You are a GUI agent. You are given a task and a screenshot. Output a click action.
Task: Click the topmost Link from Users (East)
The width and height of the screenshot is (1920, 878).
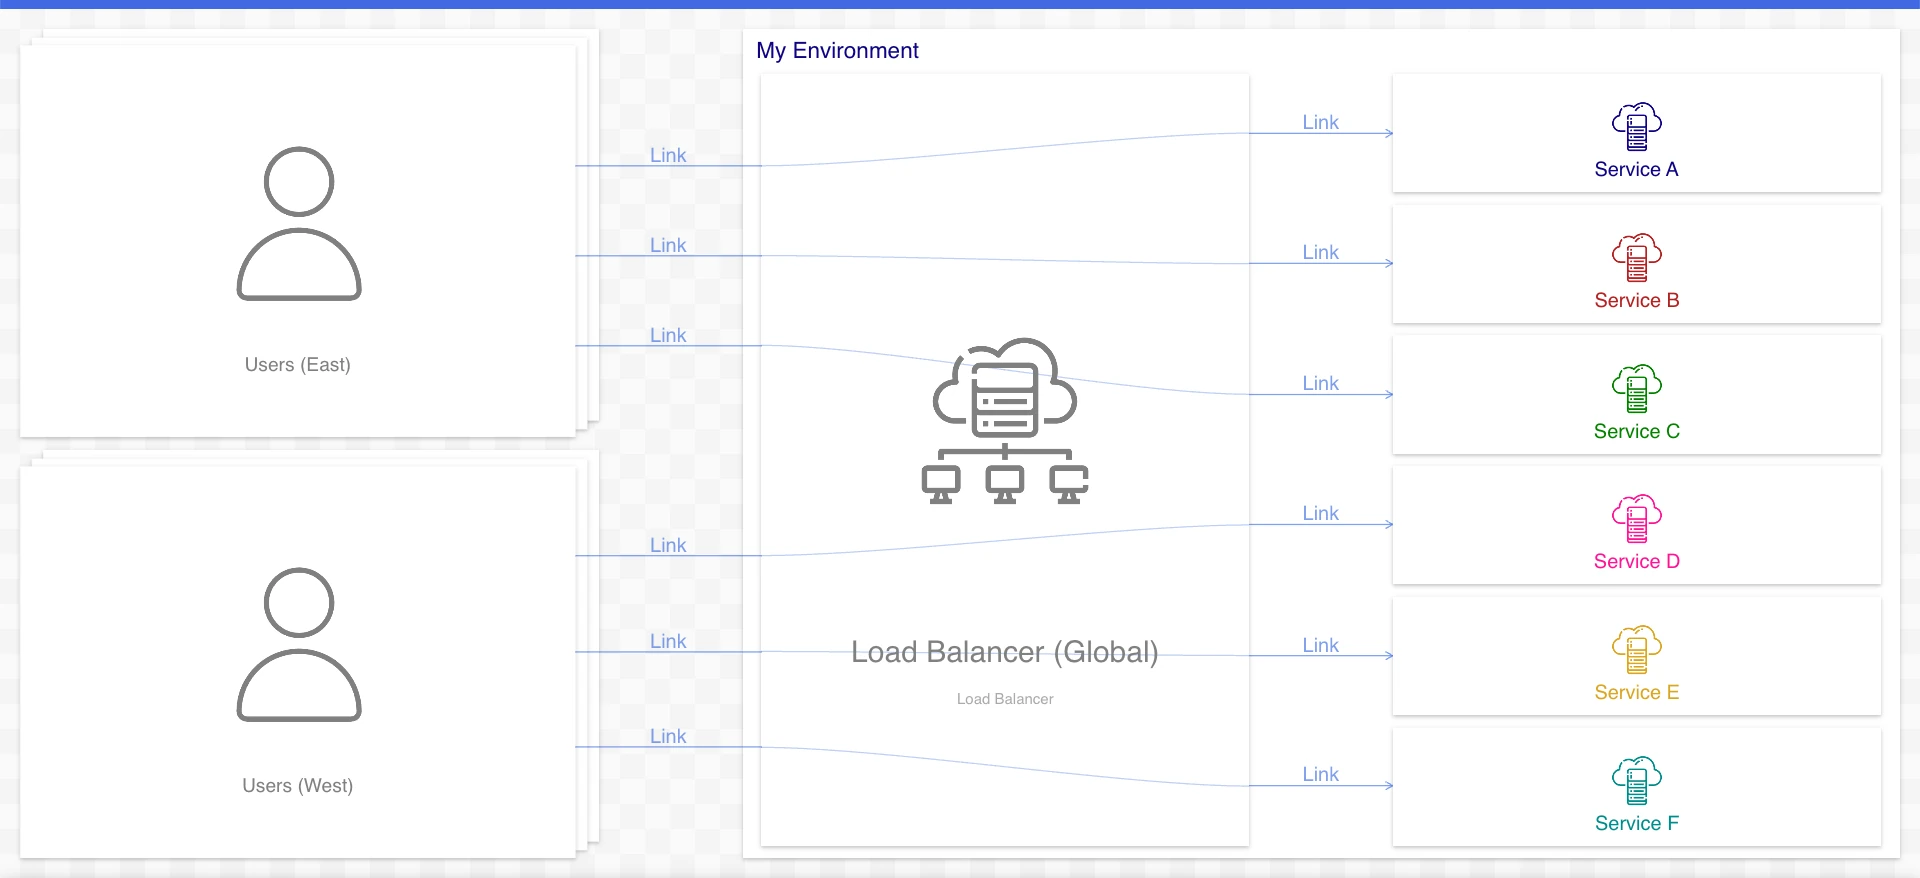tap(668, 155)
